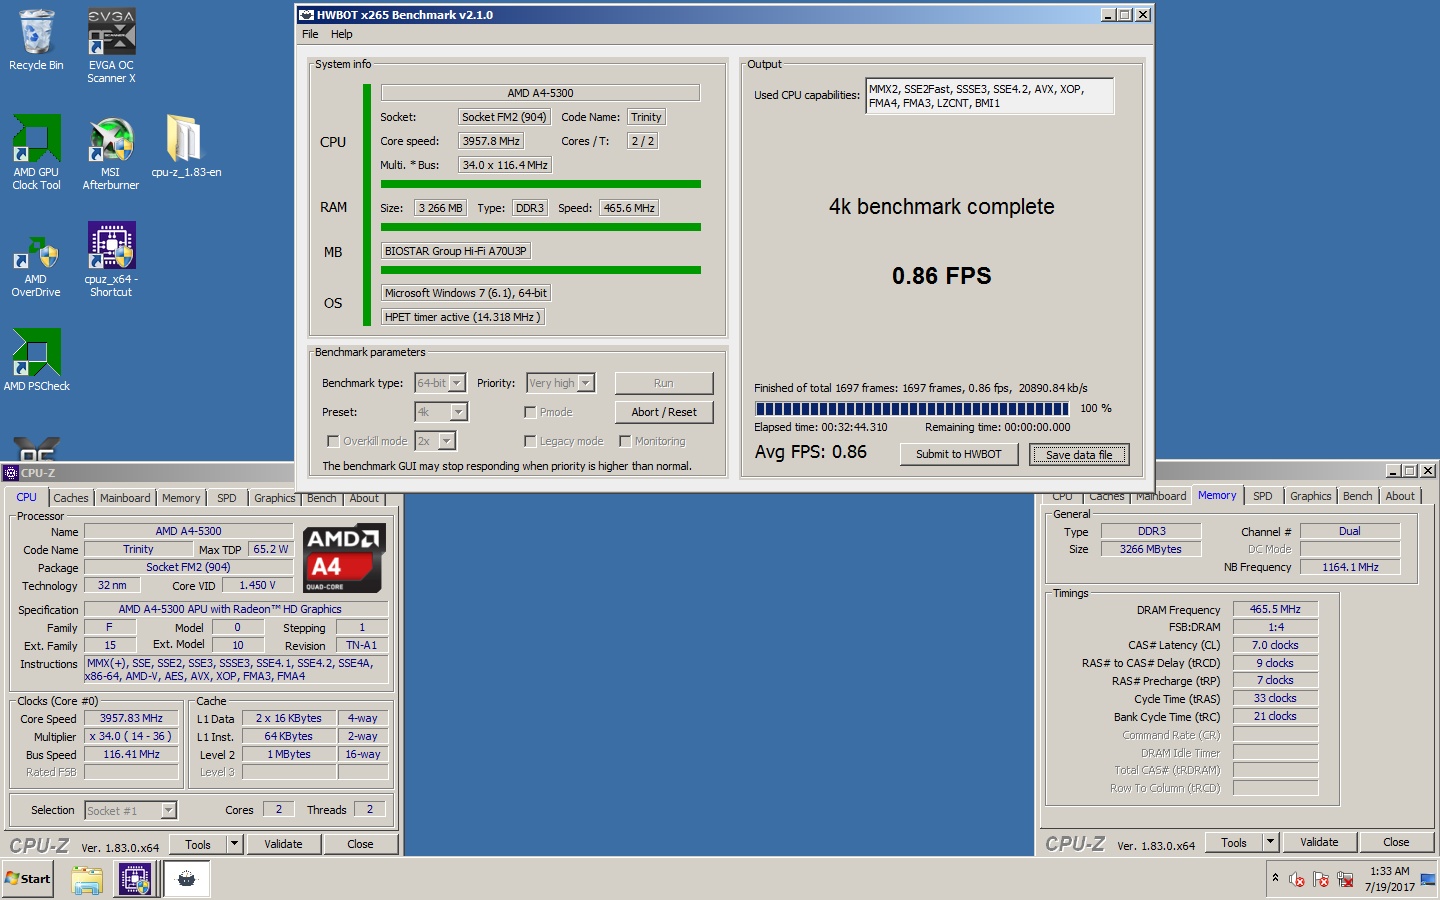
Task: Launch the AMD PSCheck shortcut
Action: tap(36, 360)
